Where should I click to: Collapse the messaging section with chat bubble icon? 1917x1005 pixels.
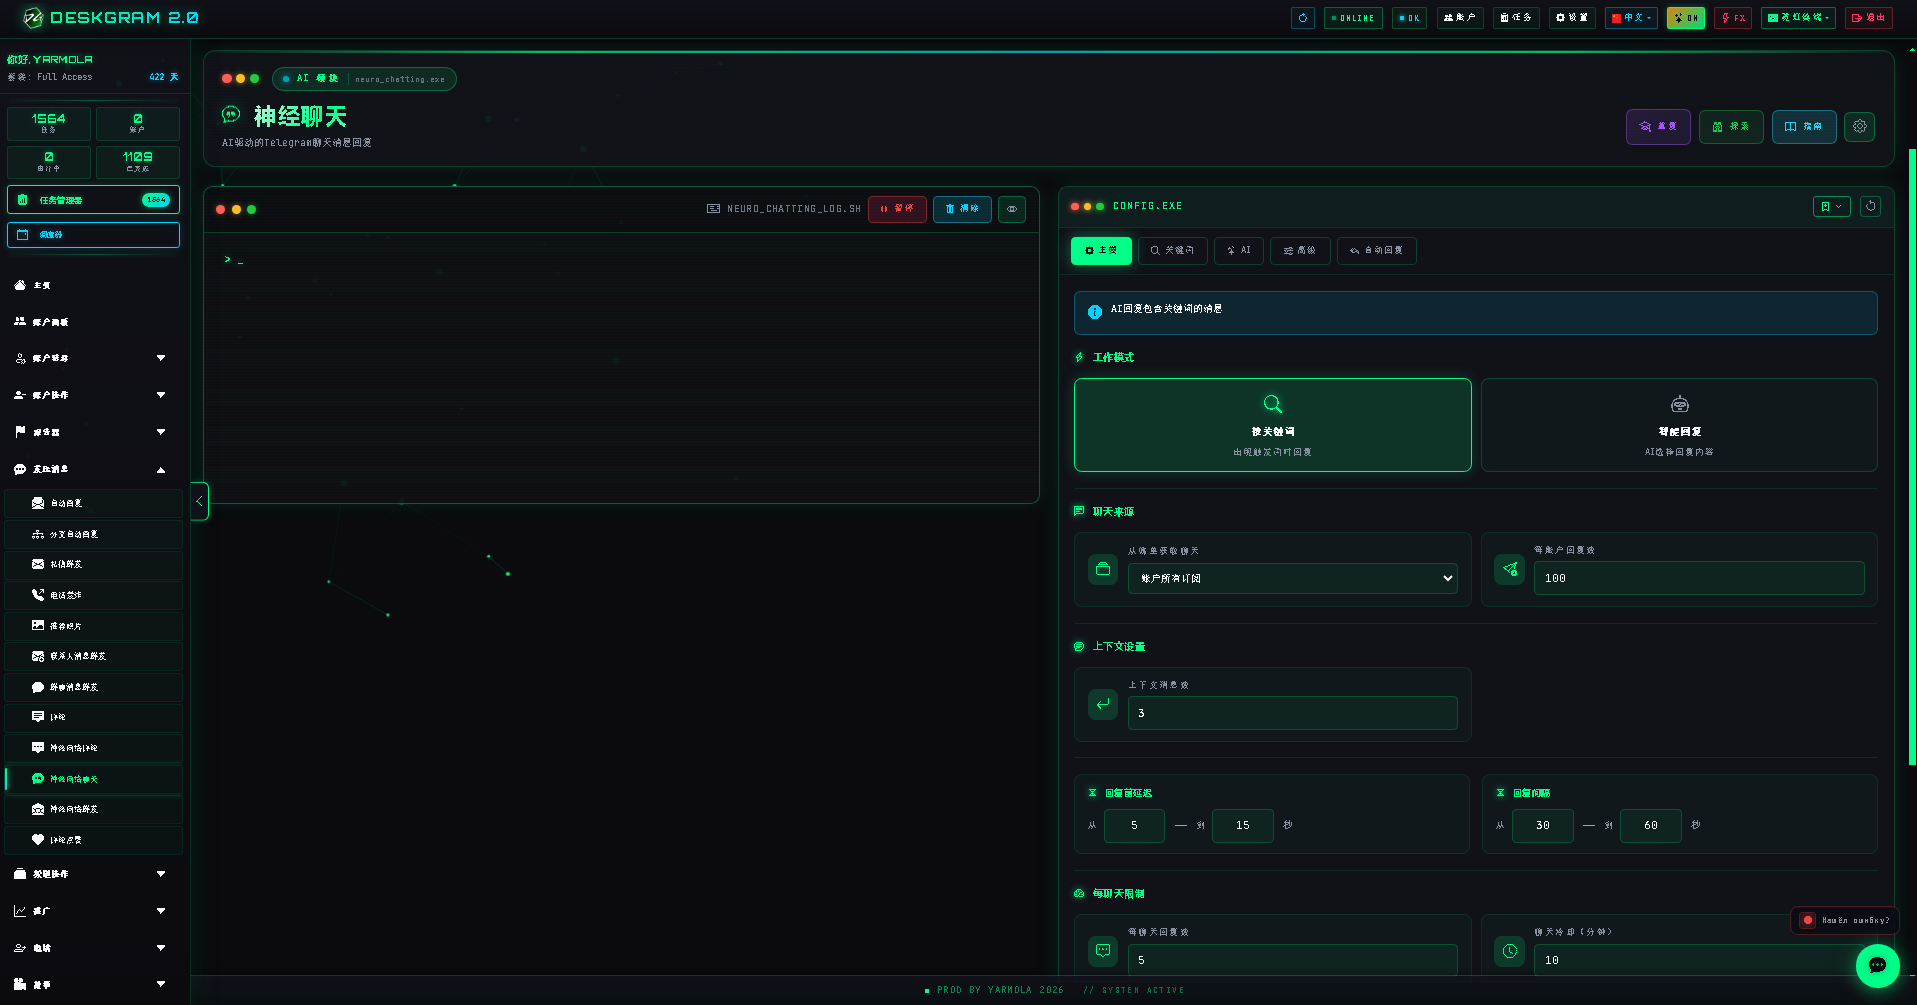(x=94, y=469)
